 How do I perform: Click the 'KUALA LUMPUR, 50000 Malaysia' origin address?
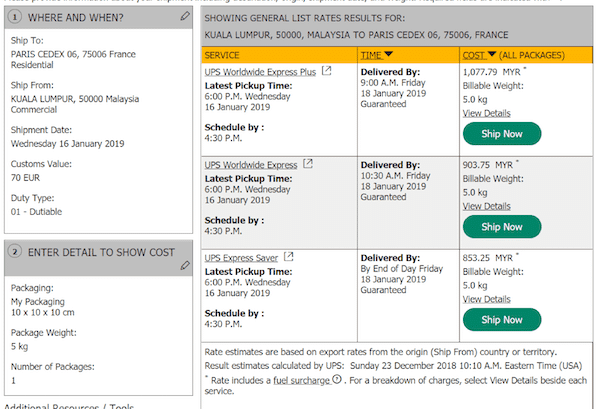pyautogui.click(x=75, y=99)
